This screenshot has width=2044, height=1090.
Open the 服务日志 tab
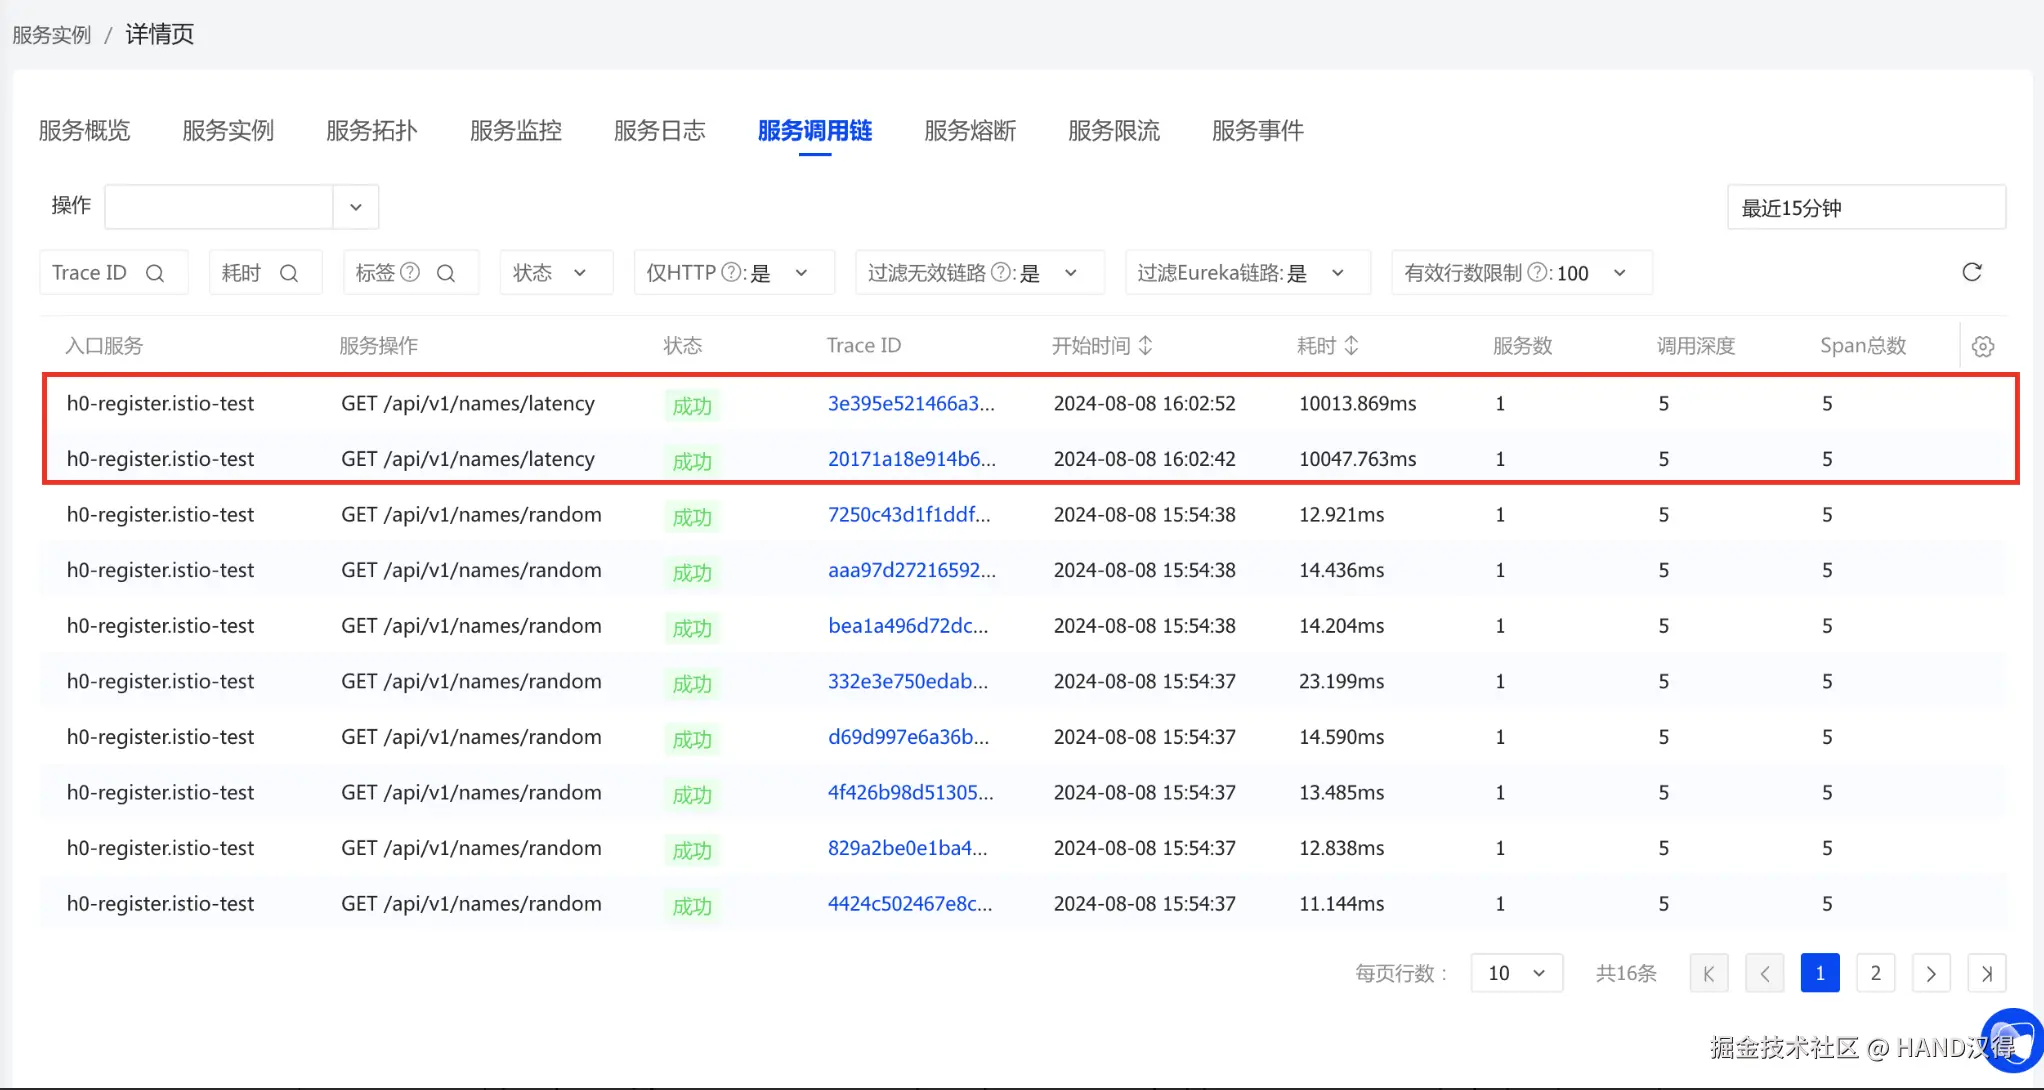(x=659, y=131)
